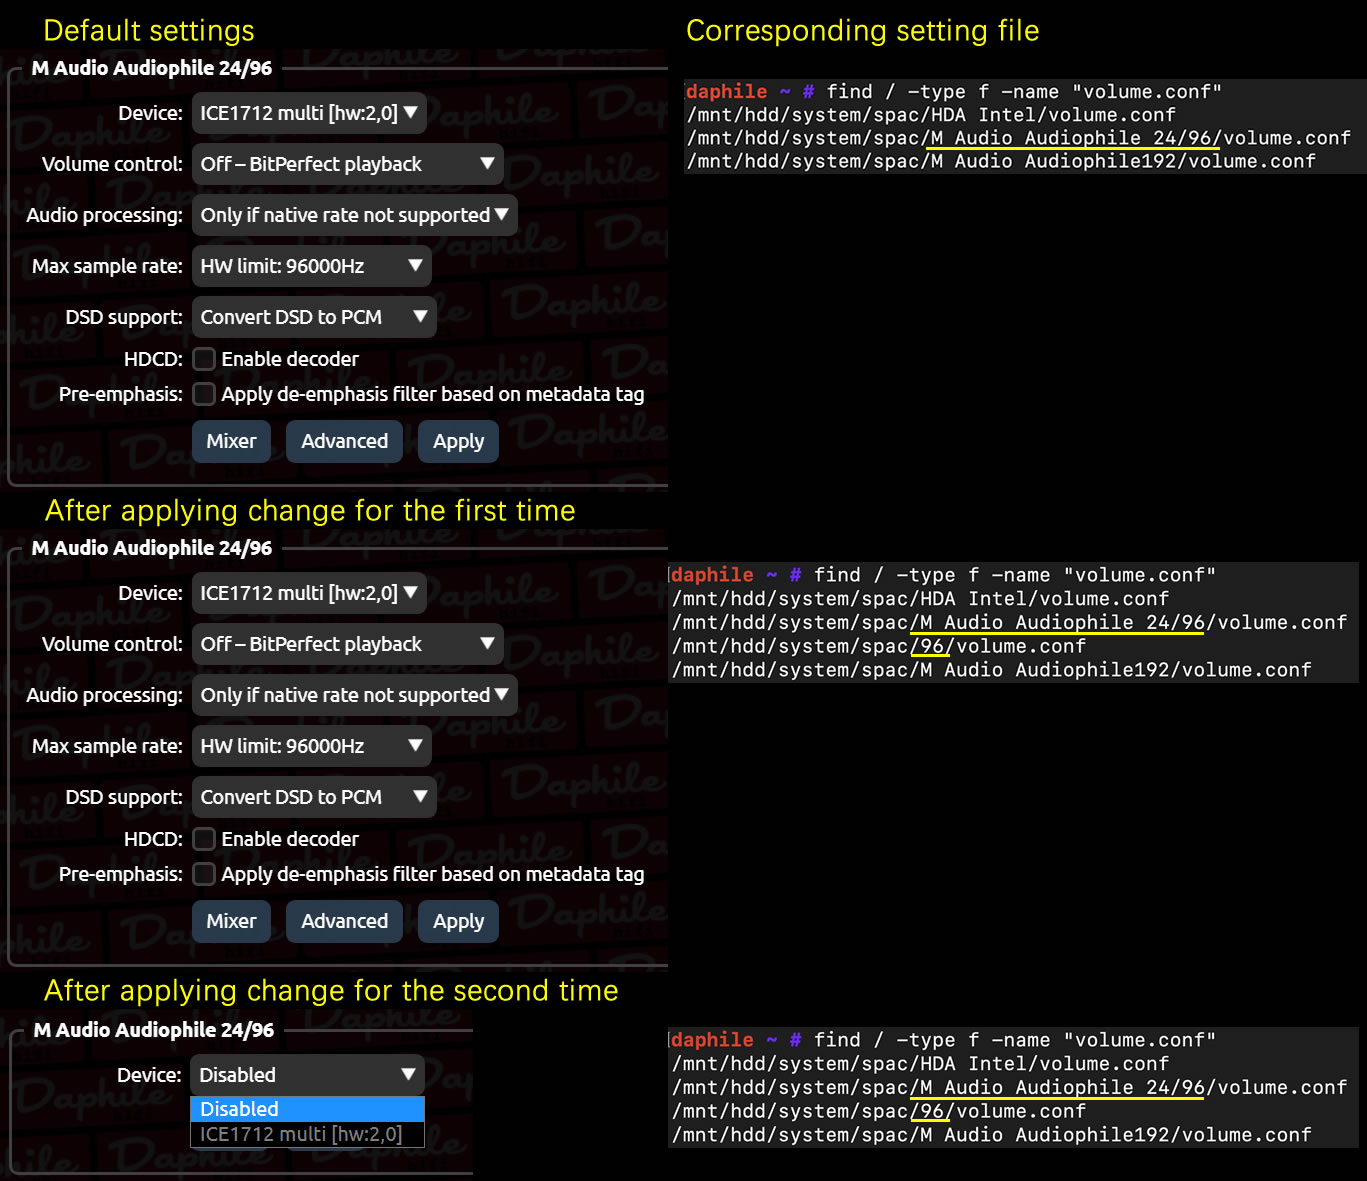This screenshot has height=1181, width=1367.
Task: Open Device dropdown in Default settings panel
Action: point(309,113)
